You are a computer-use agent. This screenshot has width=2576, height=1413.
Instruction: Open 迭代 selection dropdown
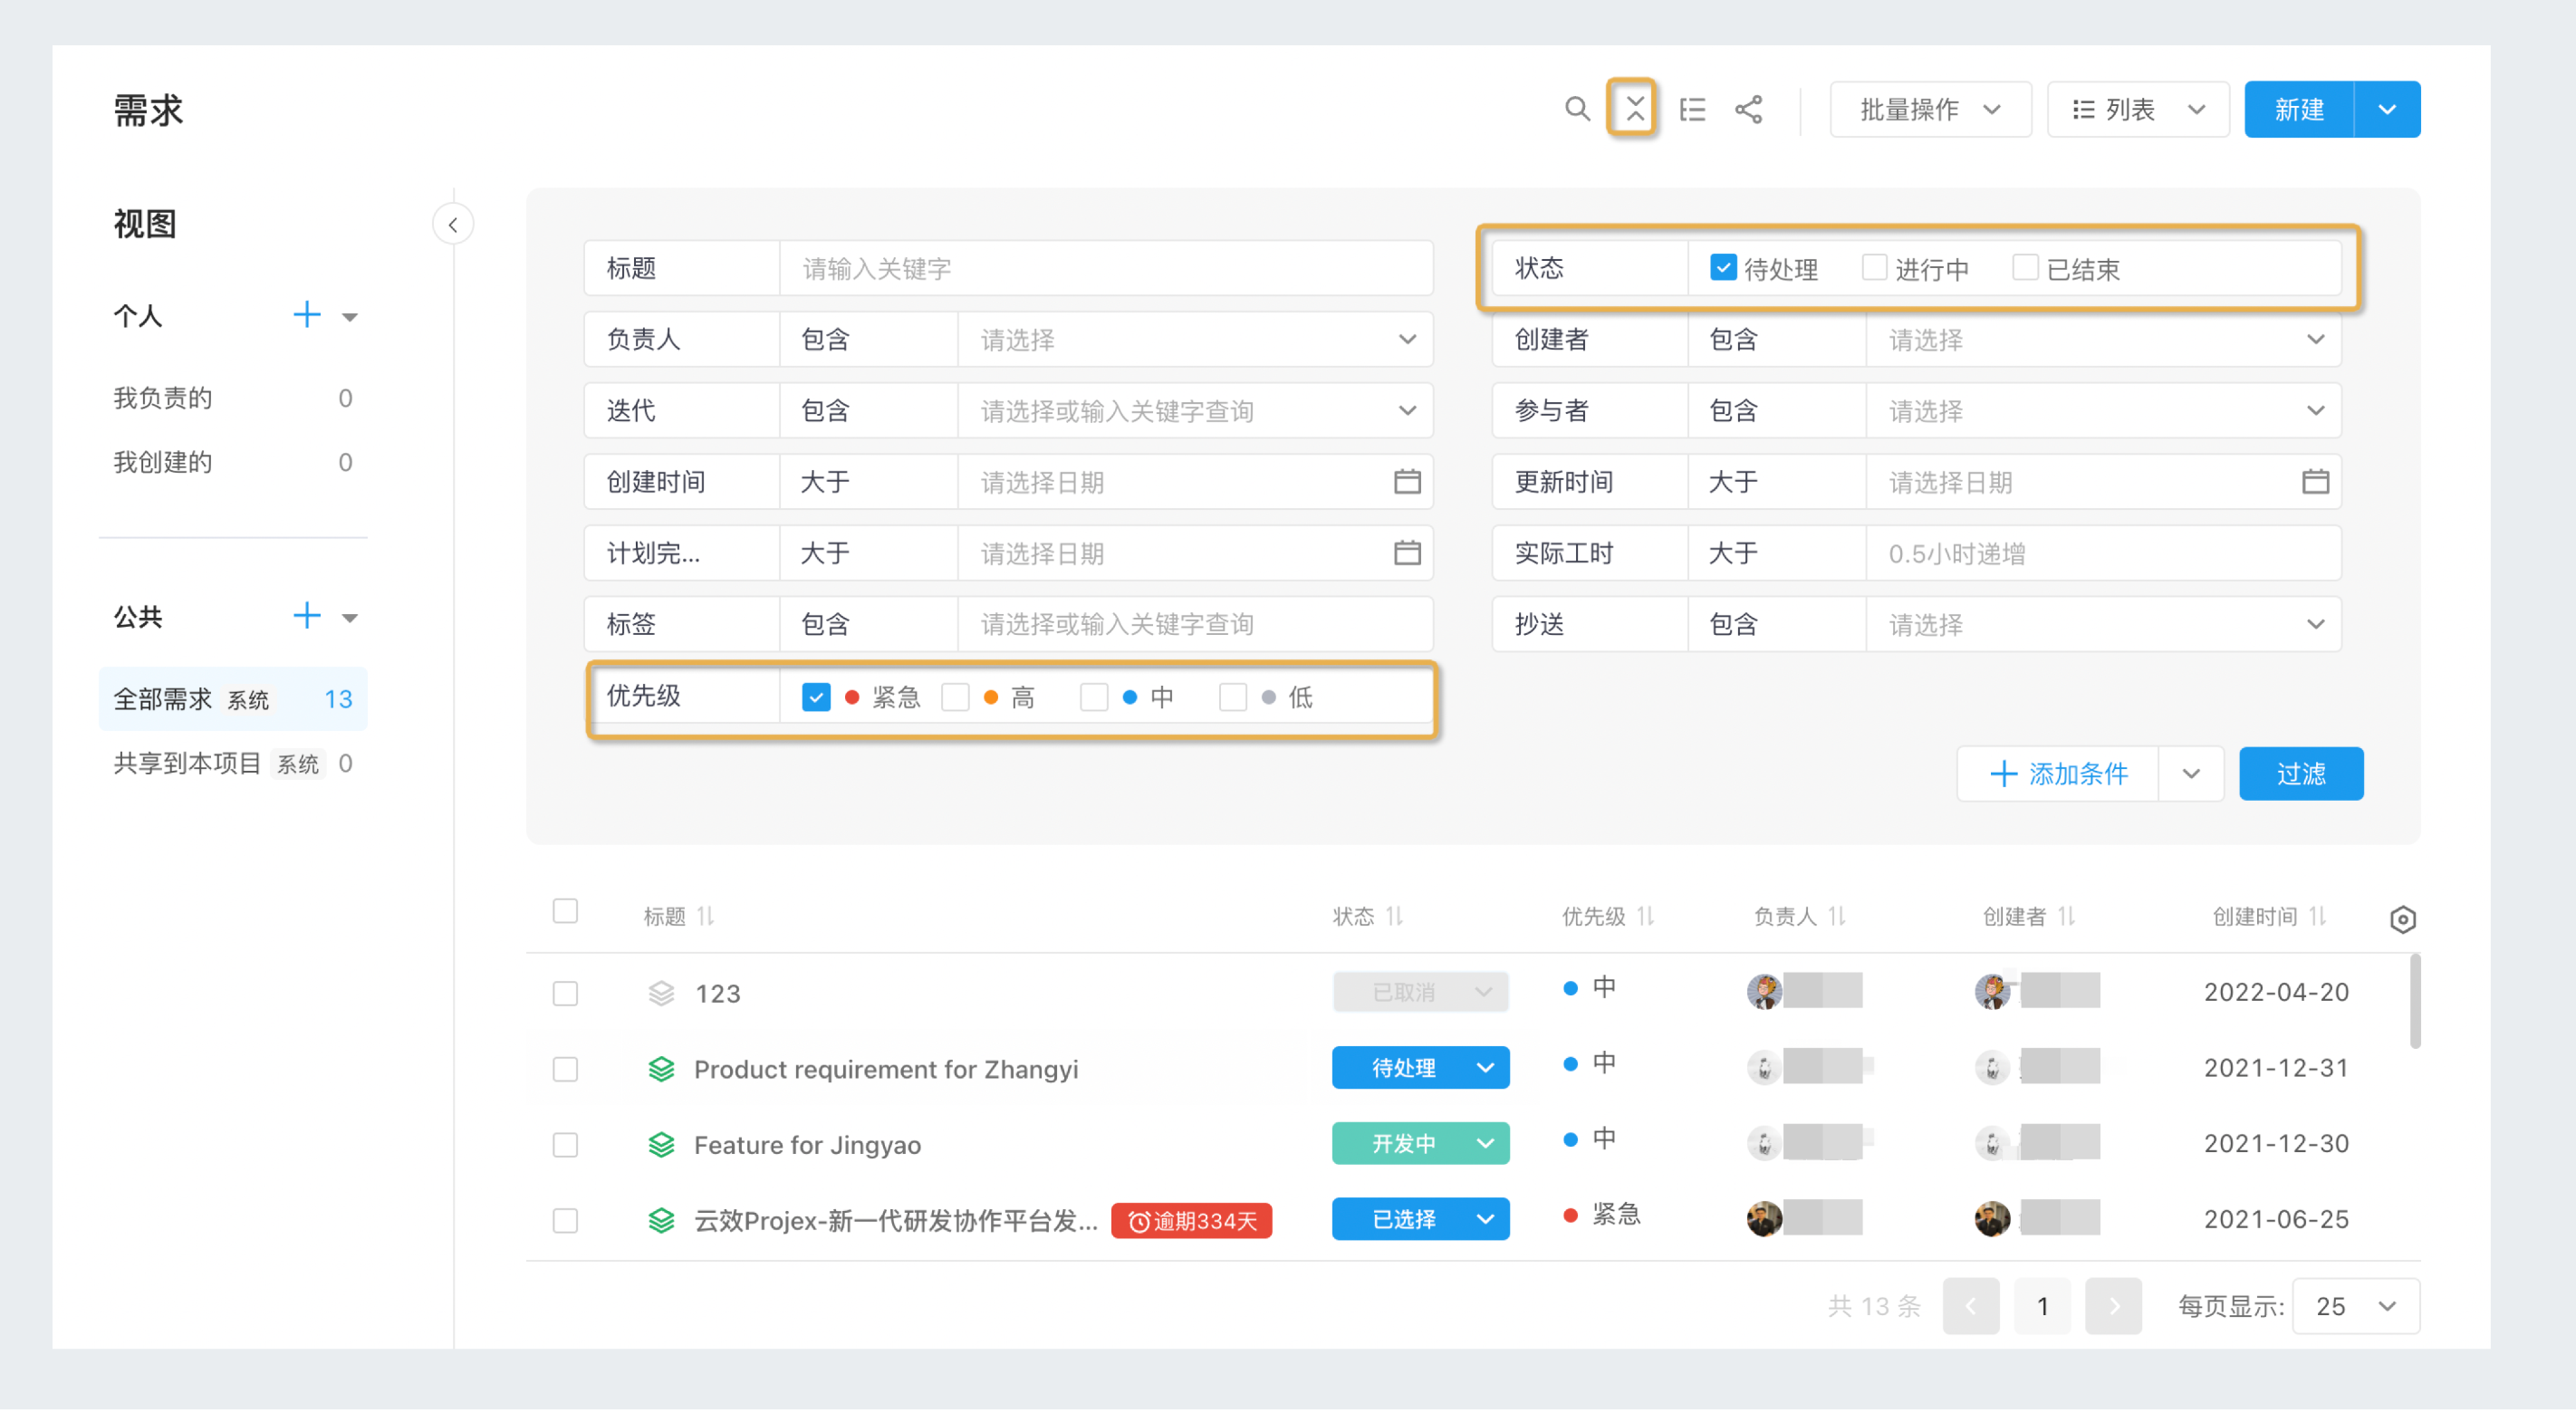(1195, 410)
